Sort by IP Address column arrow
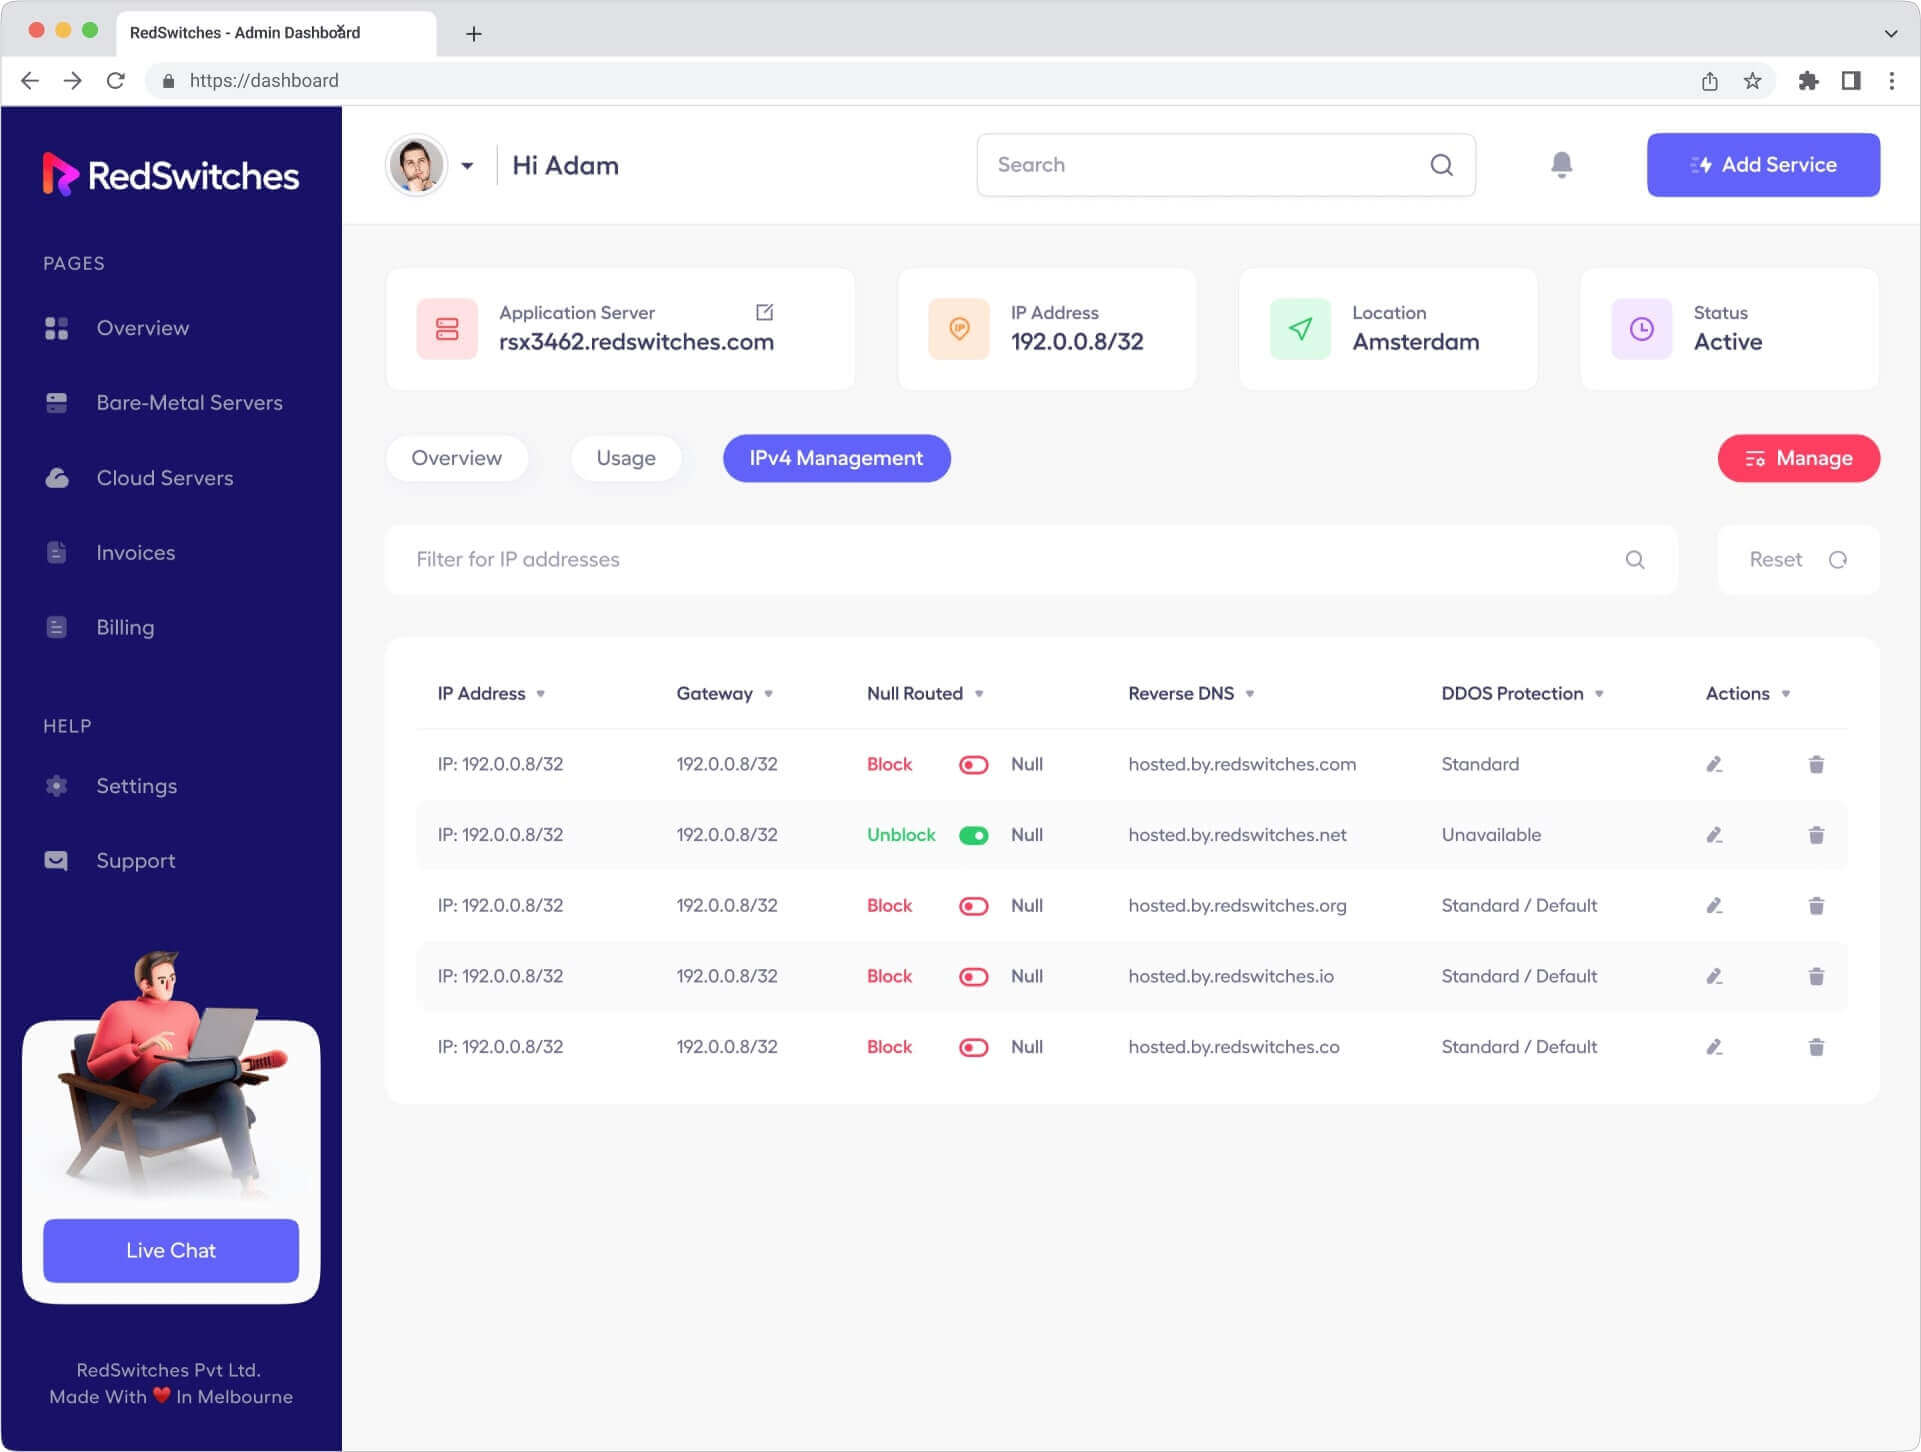This screenshot has height=1452, width=1921. click(x=540, y=694)
